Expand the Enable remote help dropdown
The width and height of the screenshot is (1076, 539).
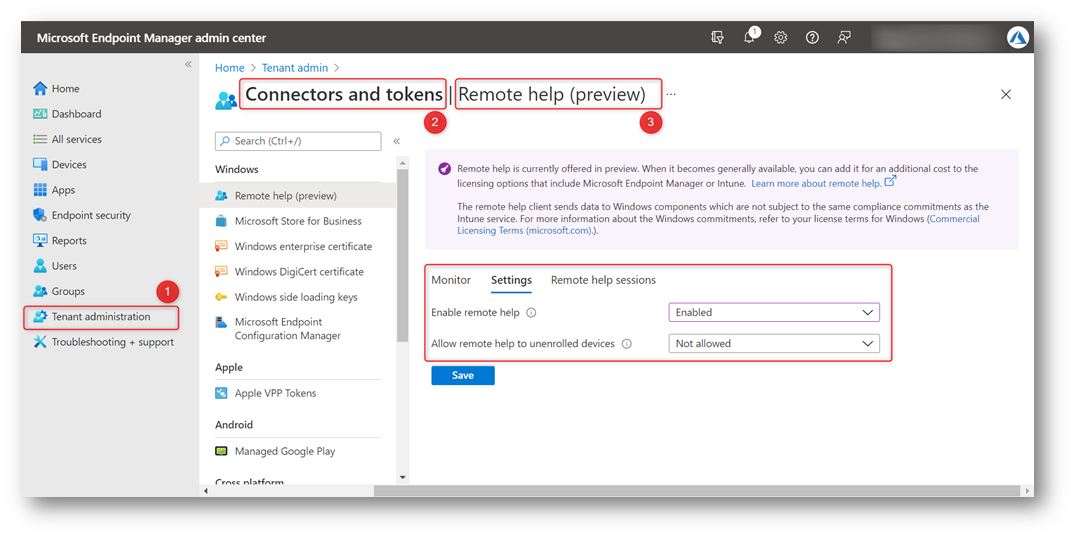click(774, 312)
